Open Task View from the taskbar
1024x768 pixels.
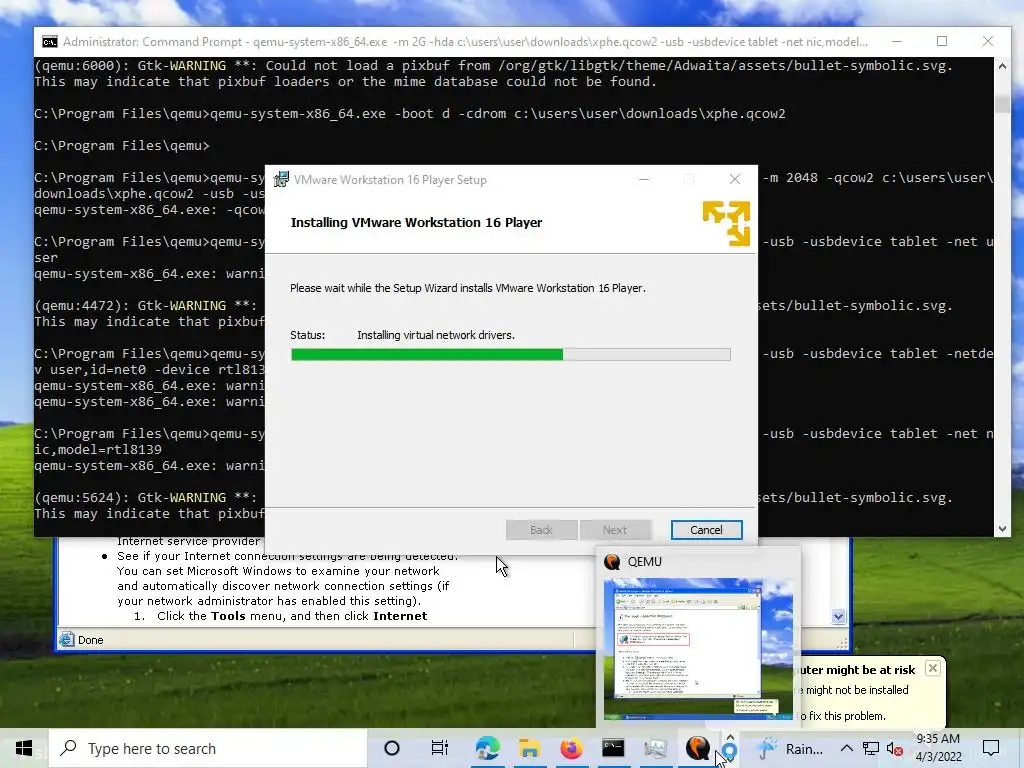pos(440,748)
